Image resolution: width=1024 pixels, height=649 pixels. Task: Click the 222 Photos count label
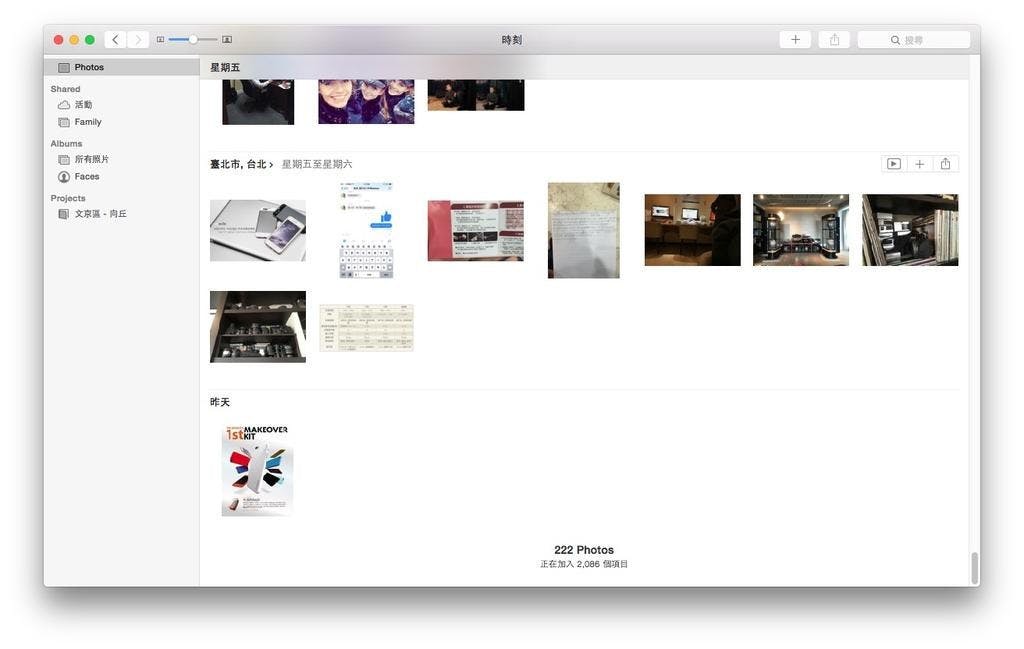click(x=584, y=550)
